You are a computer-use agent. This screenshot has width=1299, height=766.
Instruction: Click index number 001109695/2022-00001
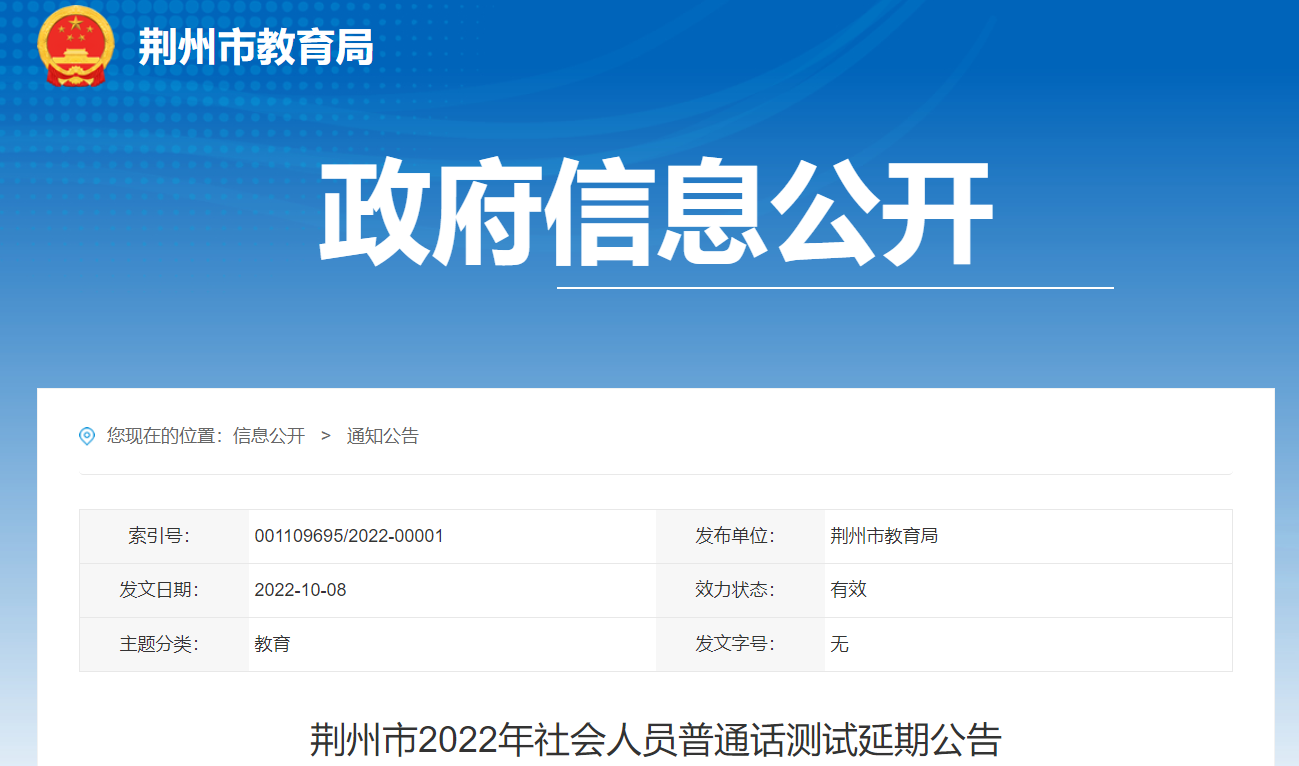pyautogui.click(x=349, y=536)
